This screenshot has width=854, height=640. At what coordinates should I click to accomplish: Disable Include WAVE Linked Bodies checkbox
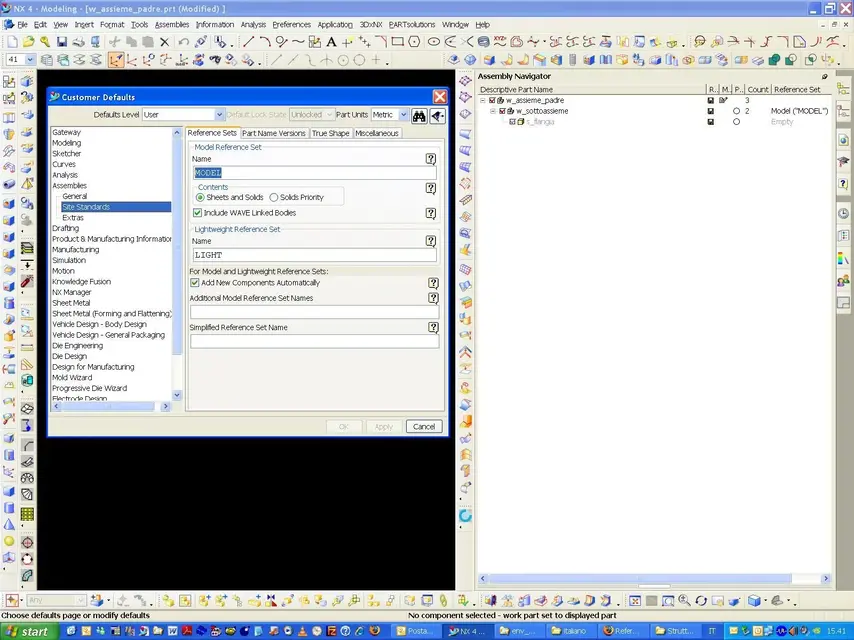coord(197,213)
